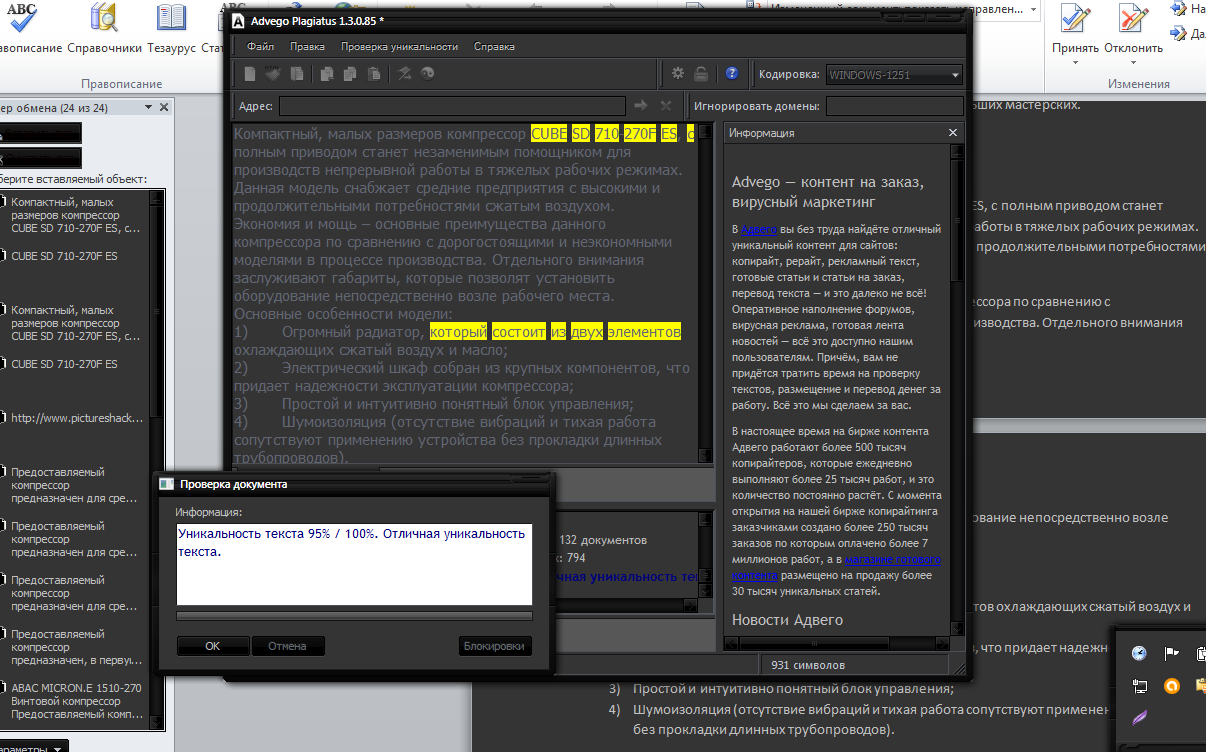Open help via the blue question mark icon

732,73
